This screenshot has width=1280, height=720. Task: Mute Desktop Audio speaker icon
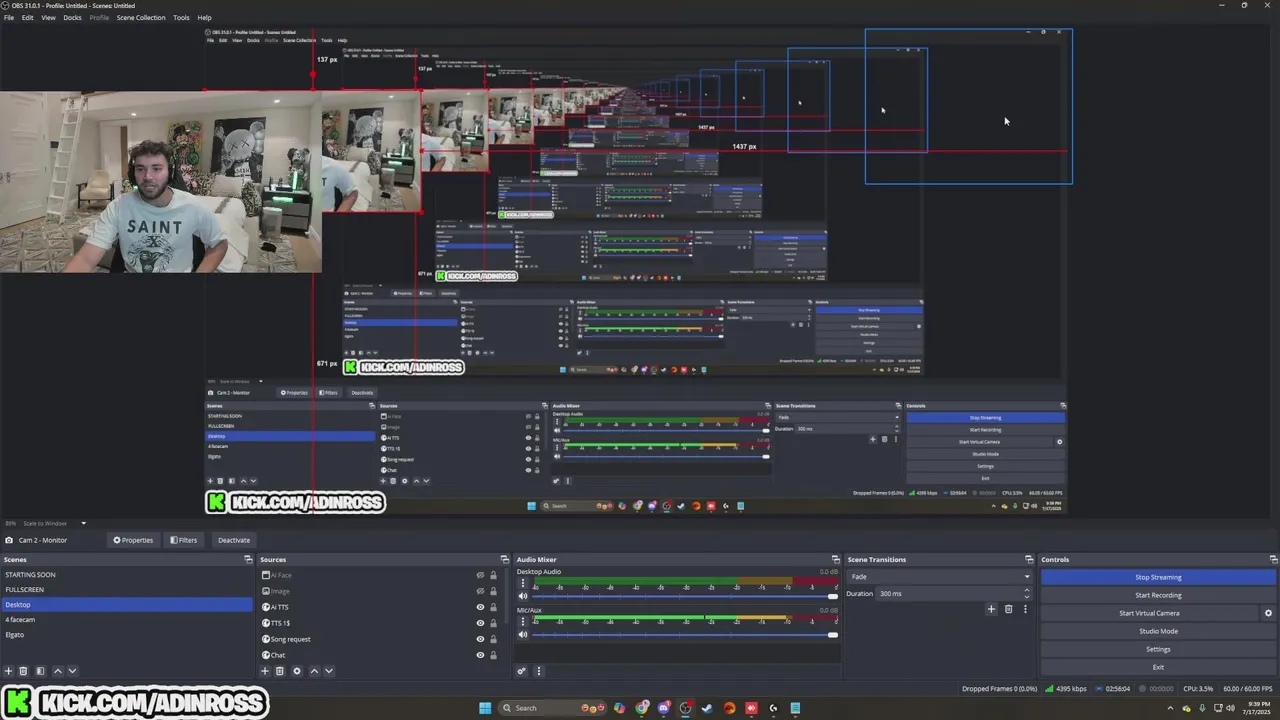(522, 596)
